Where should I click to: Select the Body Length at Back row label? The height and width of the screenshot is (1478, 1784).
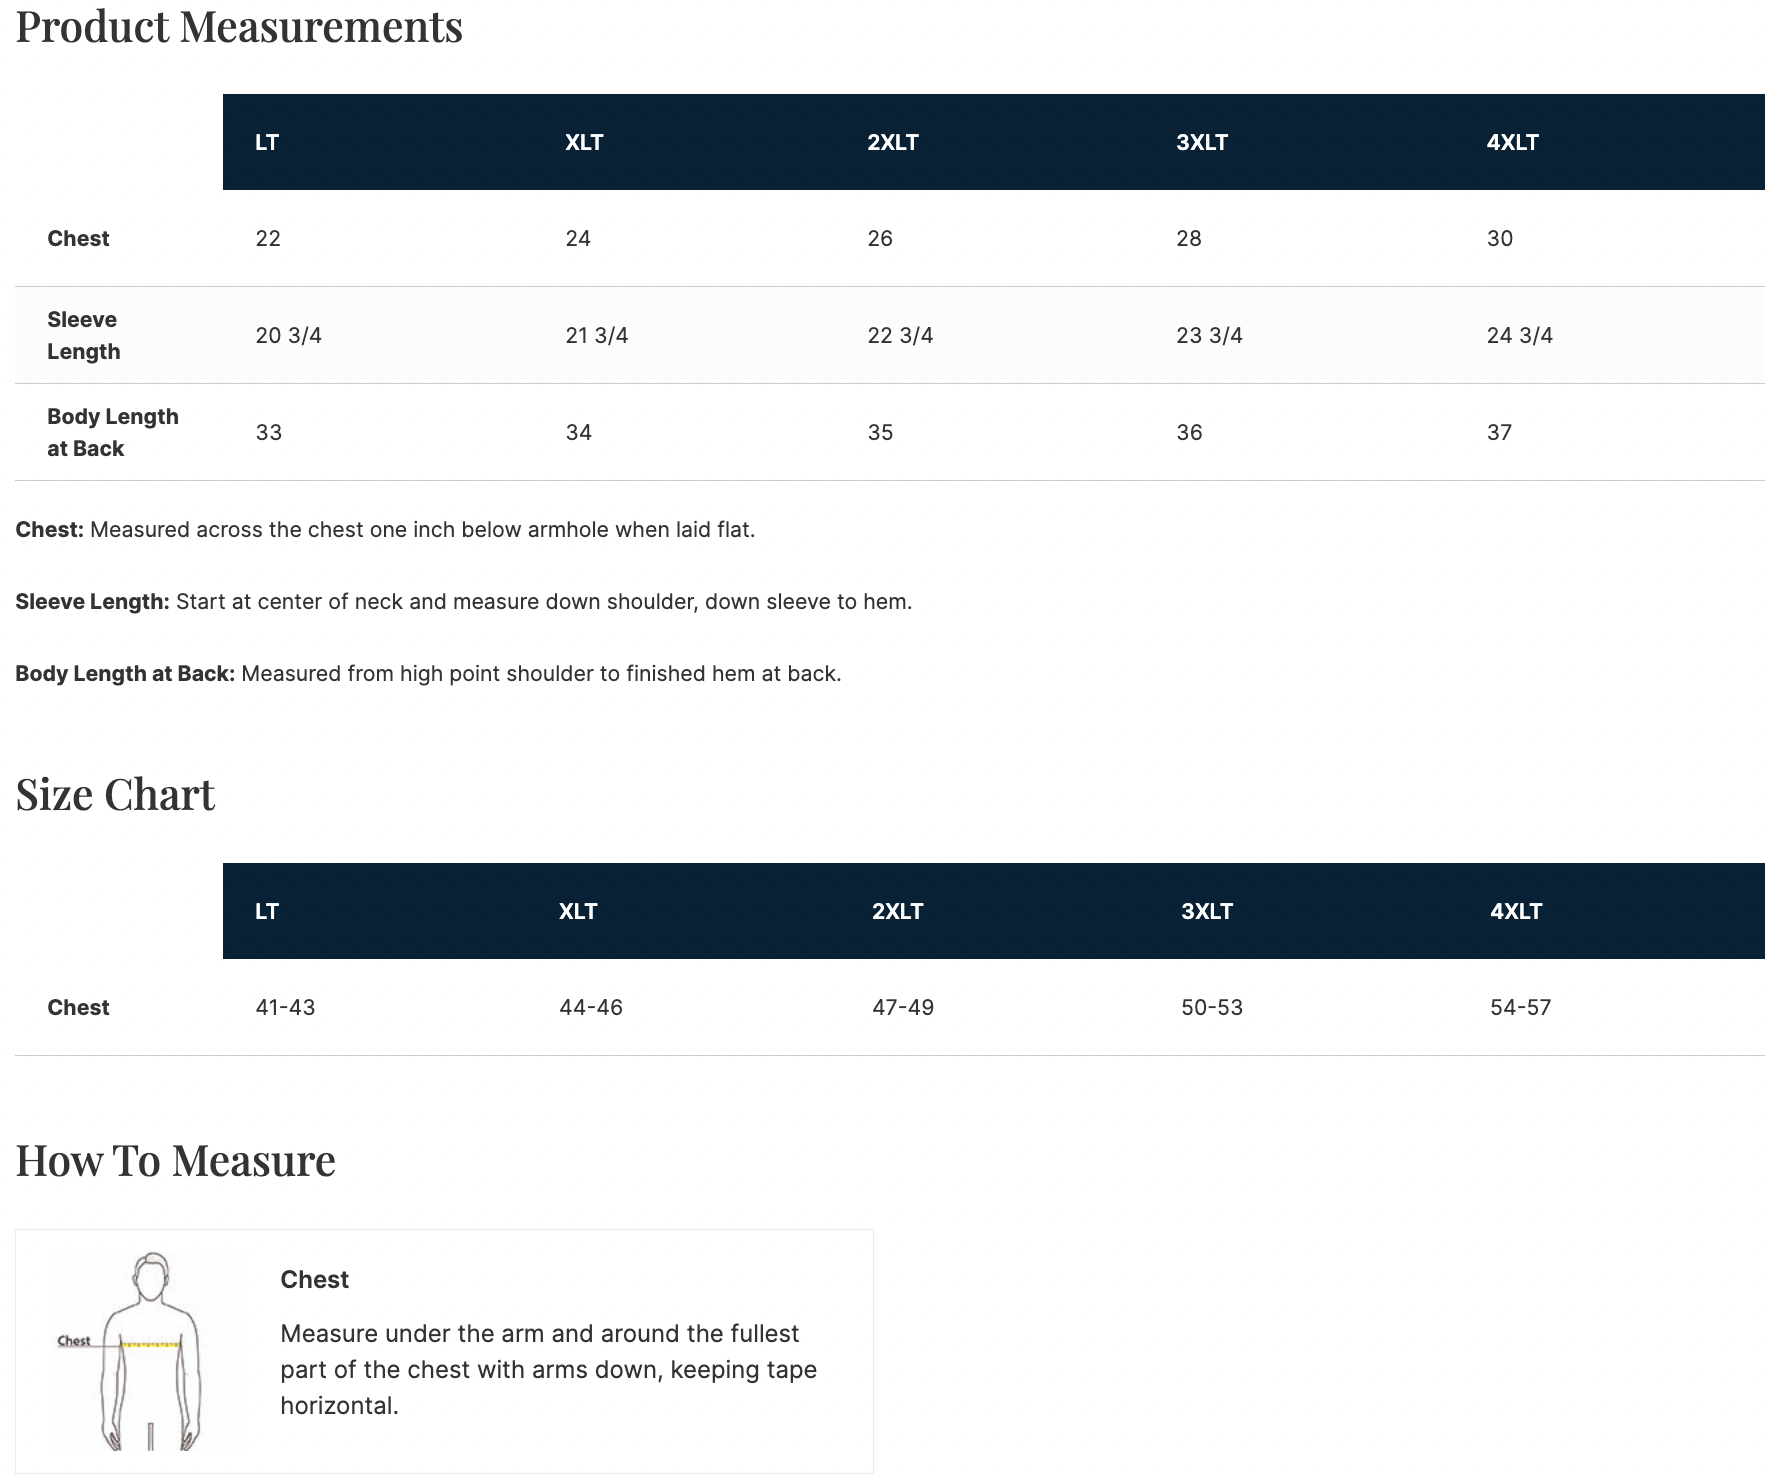click(112, 432)
